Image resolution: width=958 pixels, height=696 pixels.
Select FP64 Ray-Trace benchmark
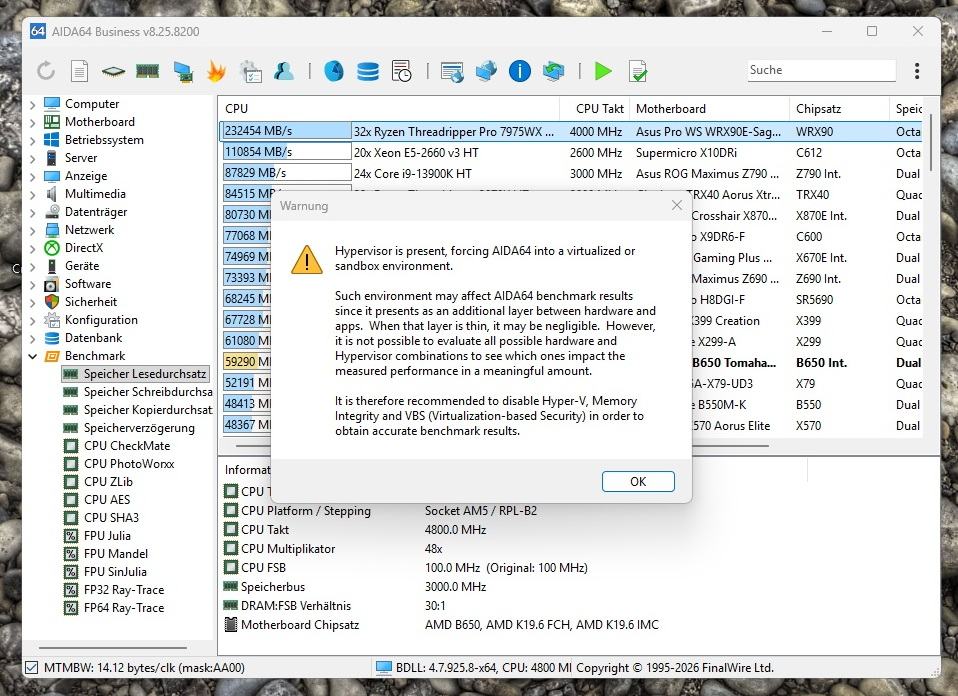pos(124,608)
